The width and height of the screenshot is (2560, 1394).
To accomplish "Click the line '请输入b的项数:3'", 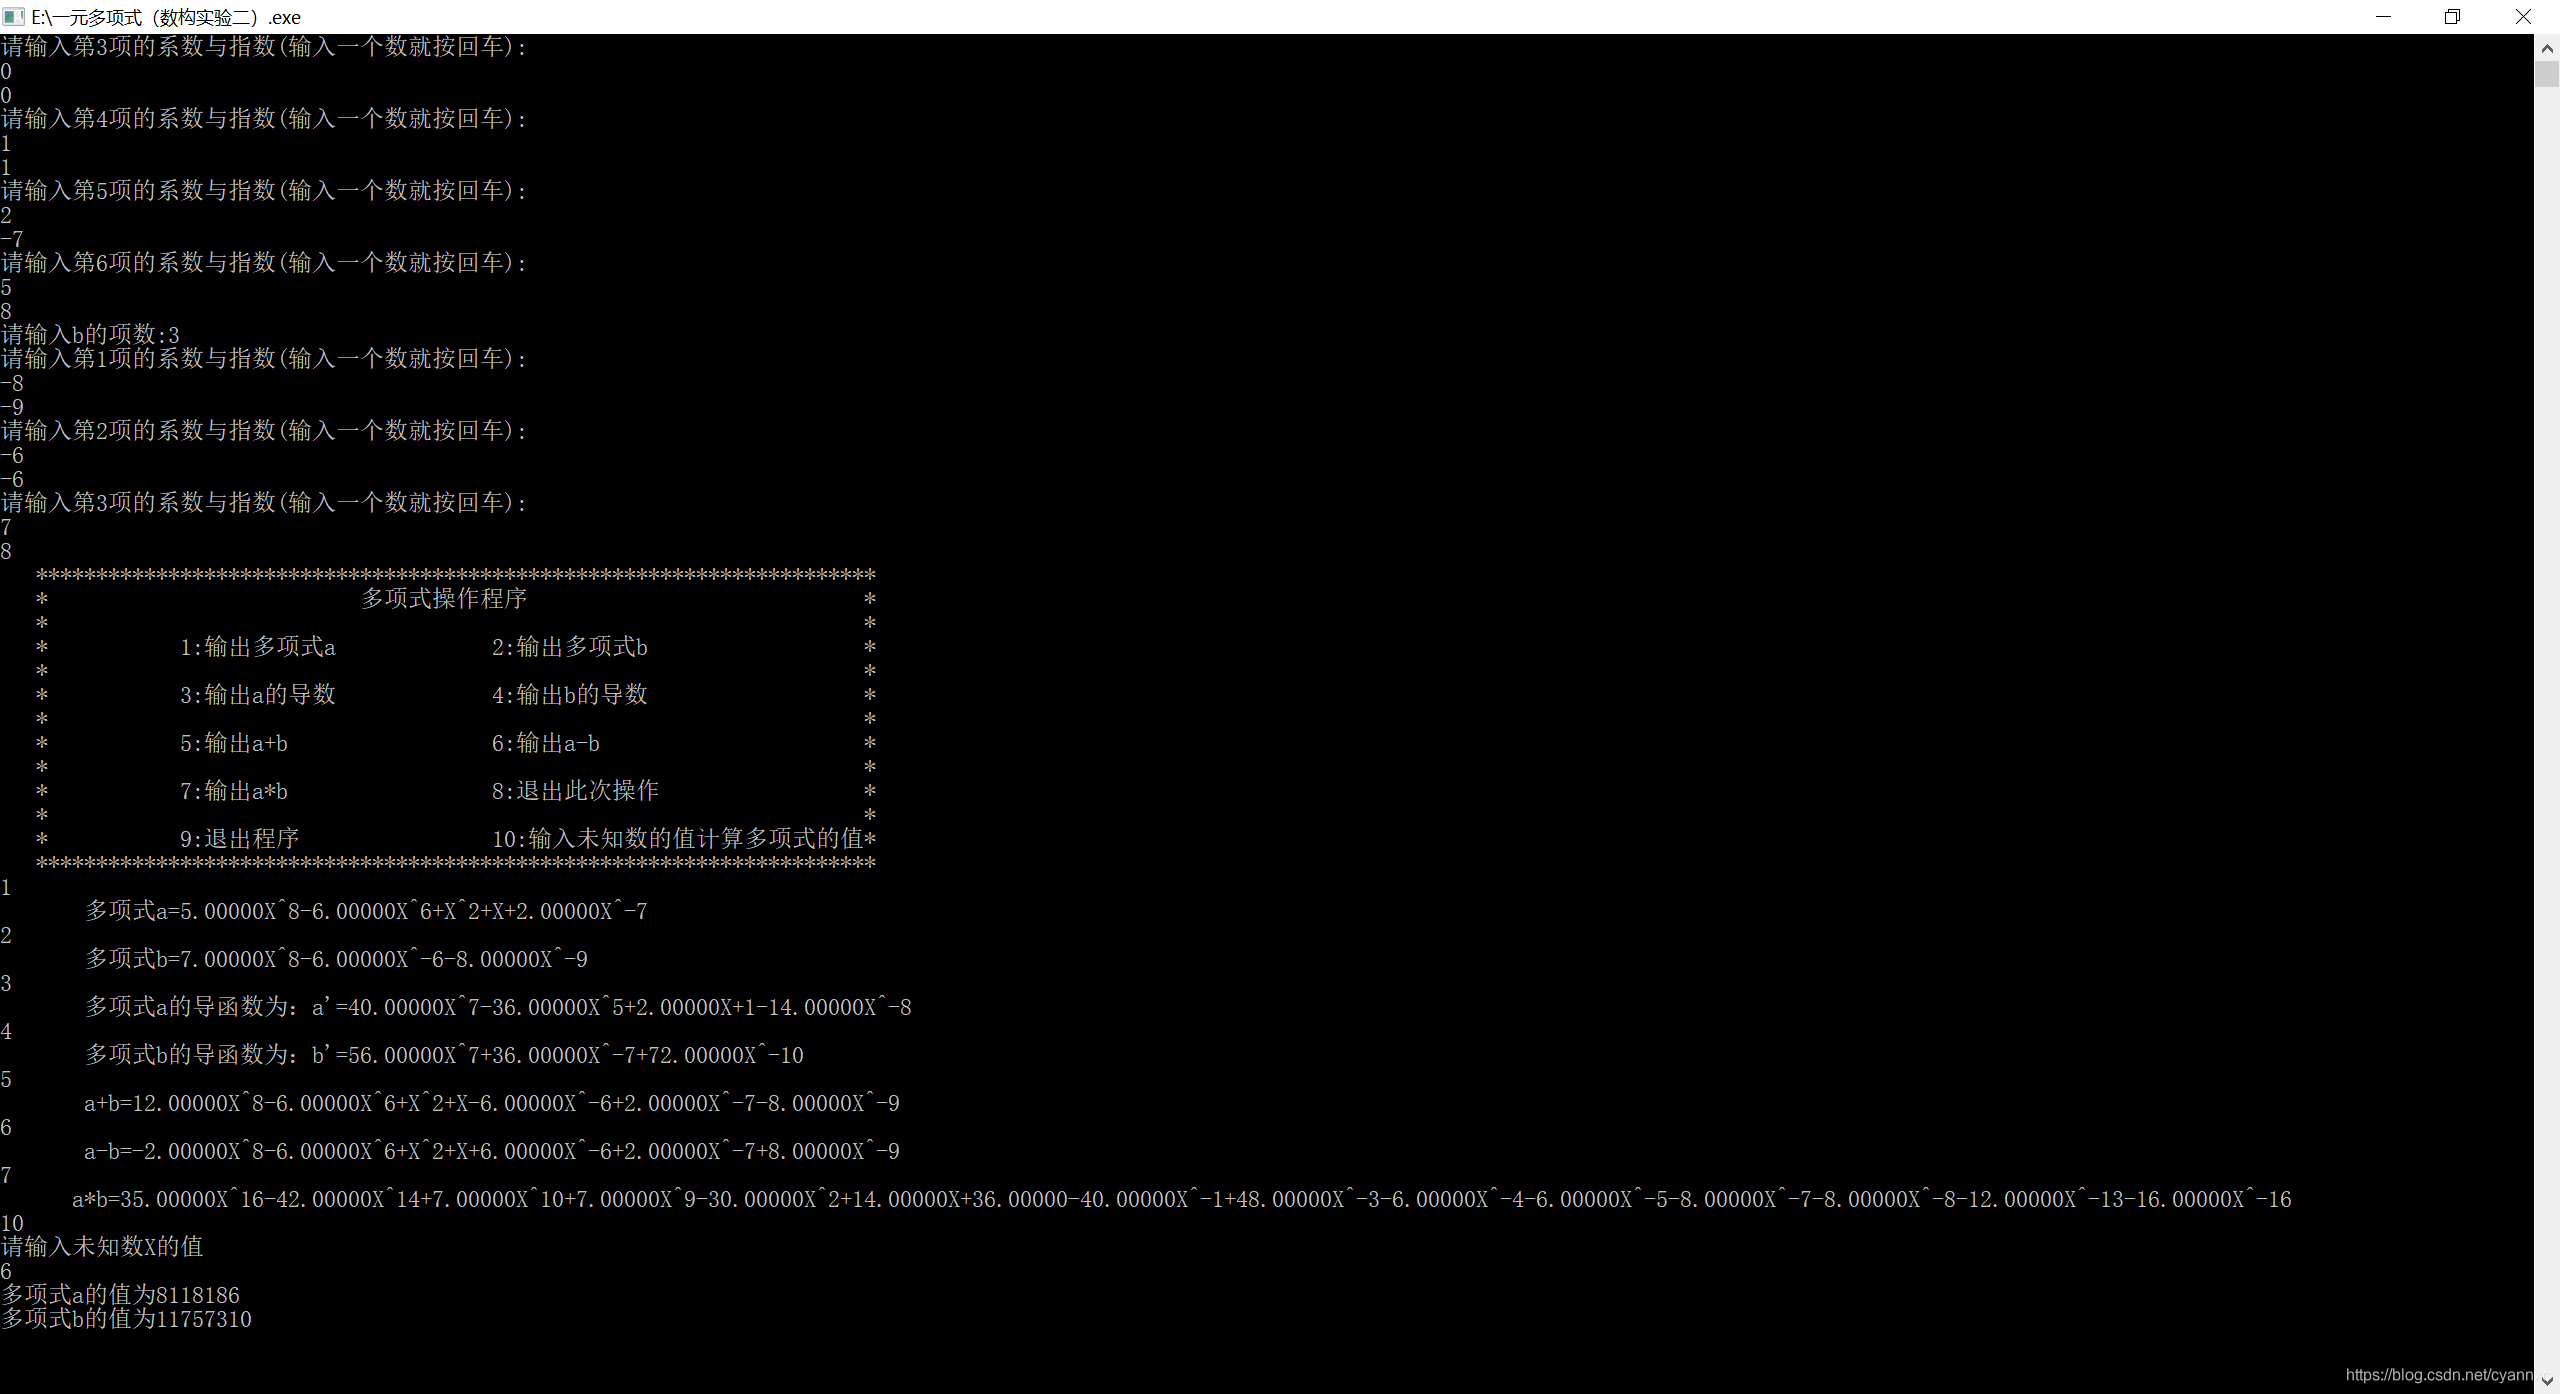I will [90, 334].
